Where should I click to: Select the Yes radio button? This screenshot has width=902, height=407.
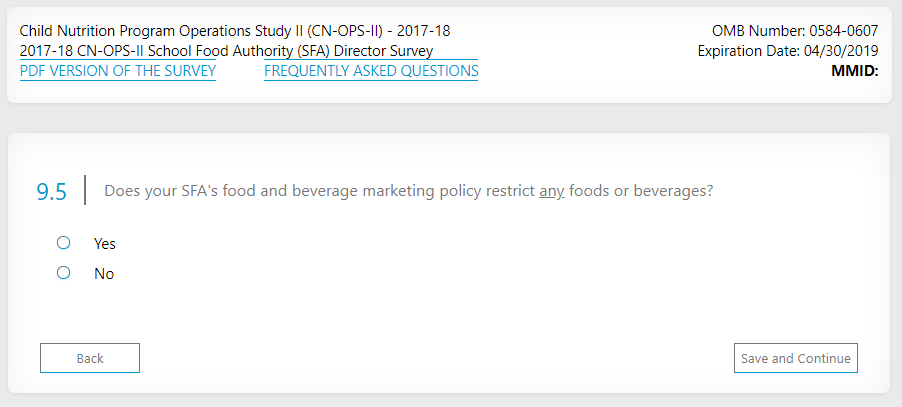point(64,243)
